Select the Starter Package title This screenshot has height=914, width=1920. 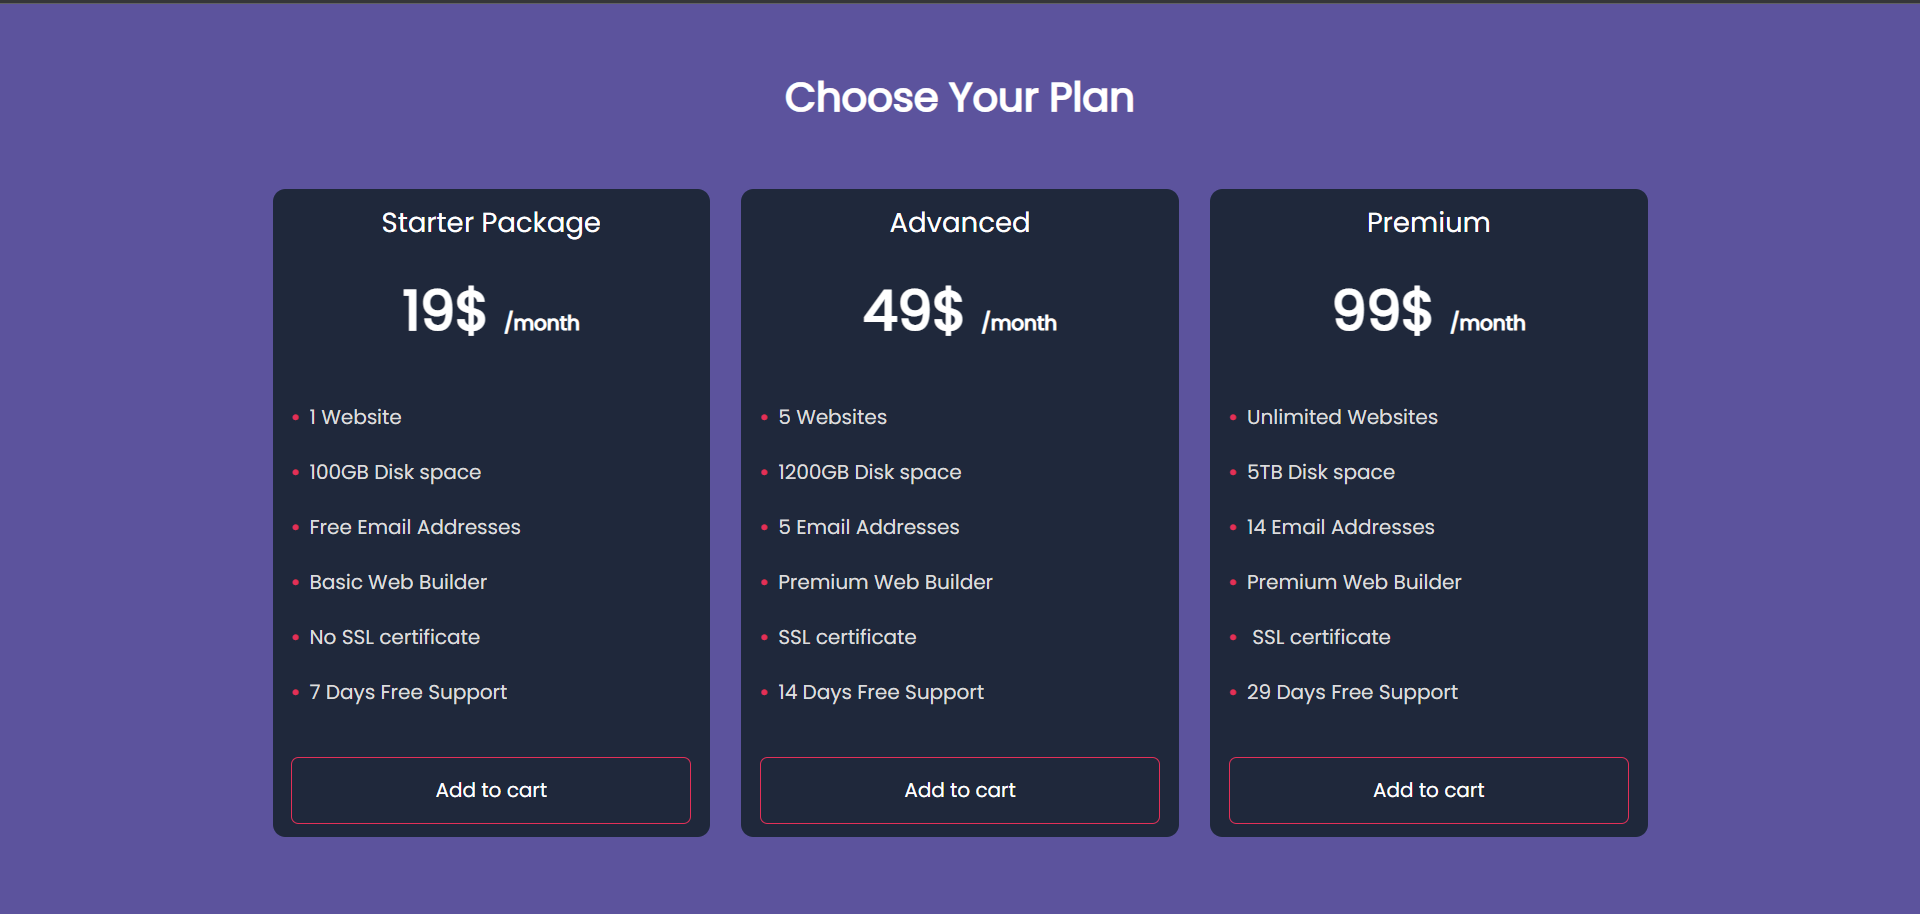490,223
